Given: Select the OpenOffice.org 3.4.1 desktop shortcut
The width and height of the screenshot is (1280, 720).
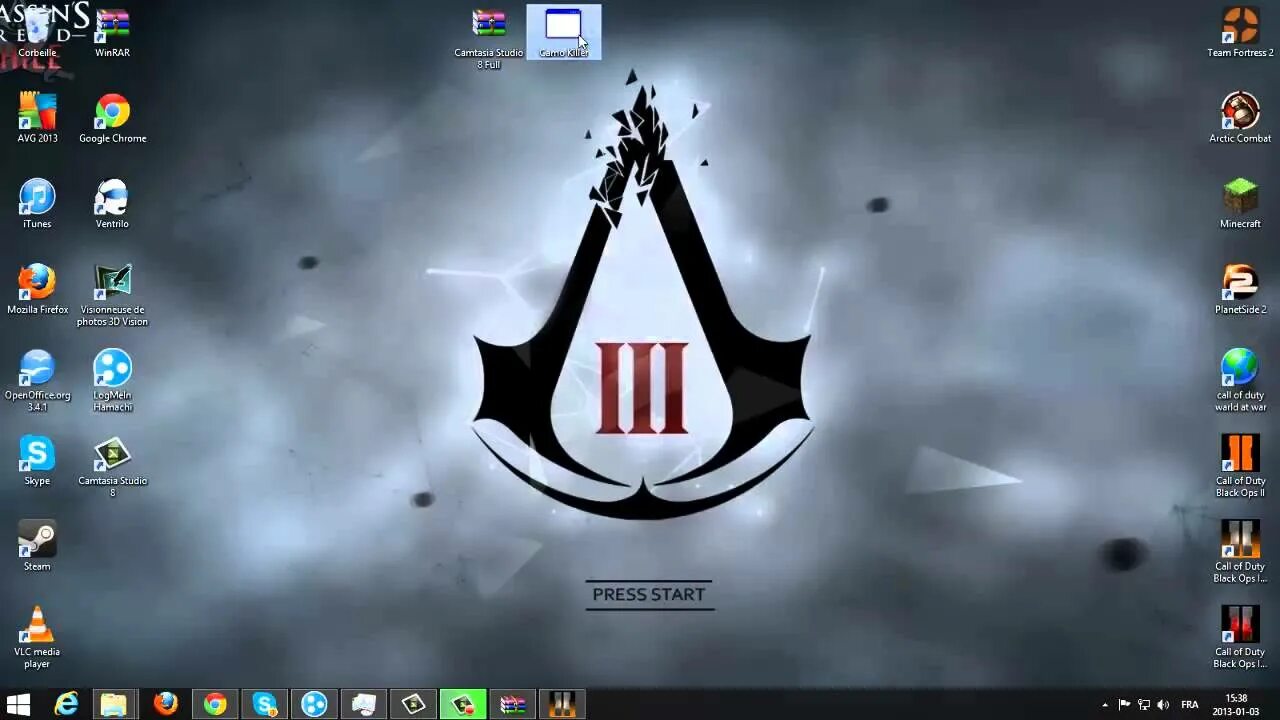Looking at the screenshot, I should tap(37, 380).
